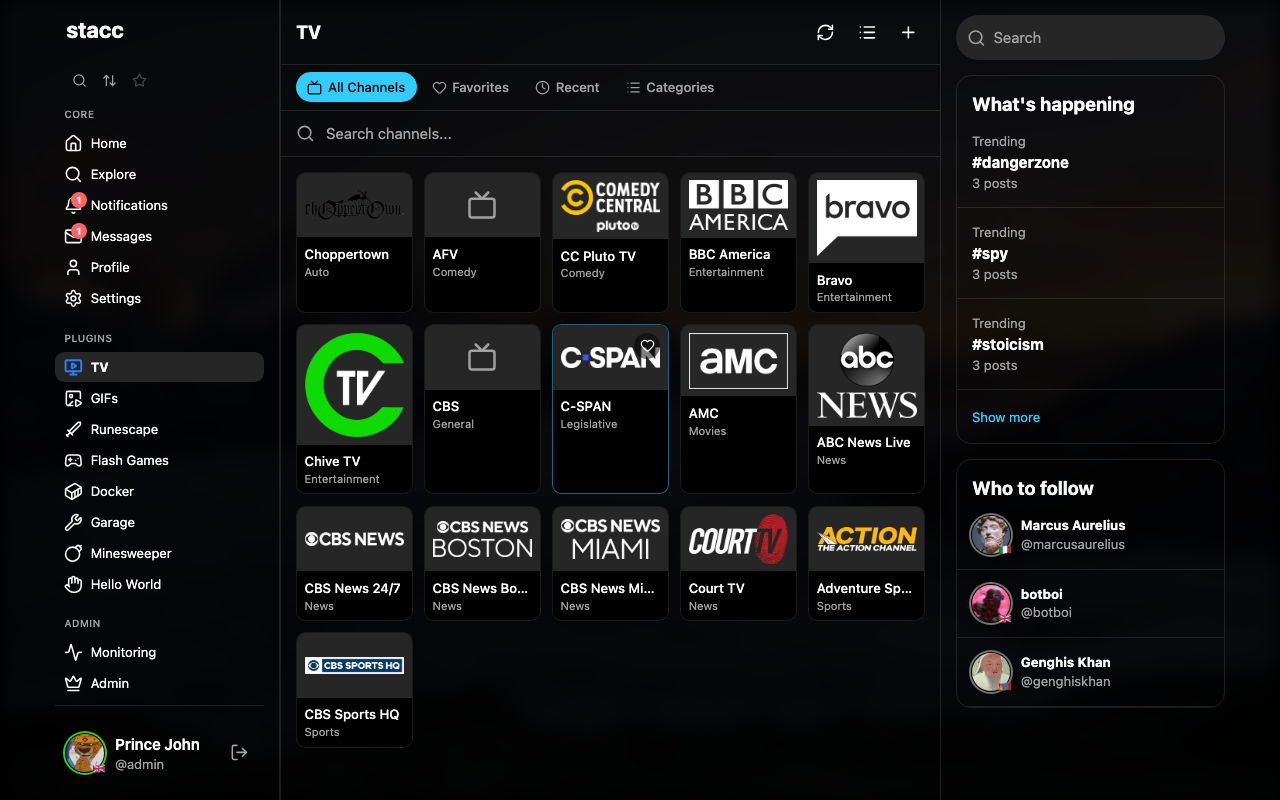1280x800 pixels.
Task: Refresh the TV channel list
Action: [825, 32]
